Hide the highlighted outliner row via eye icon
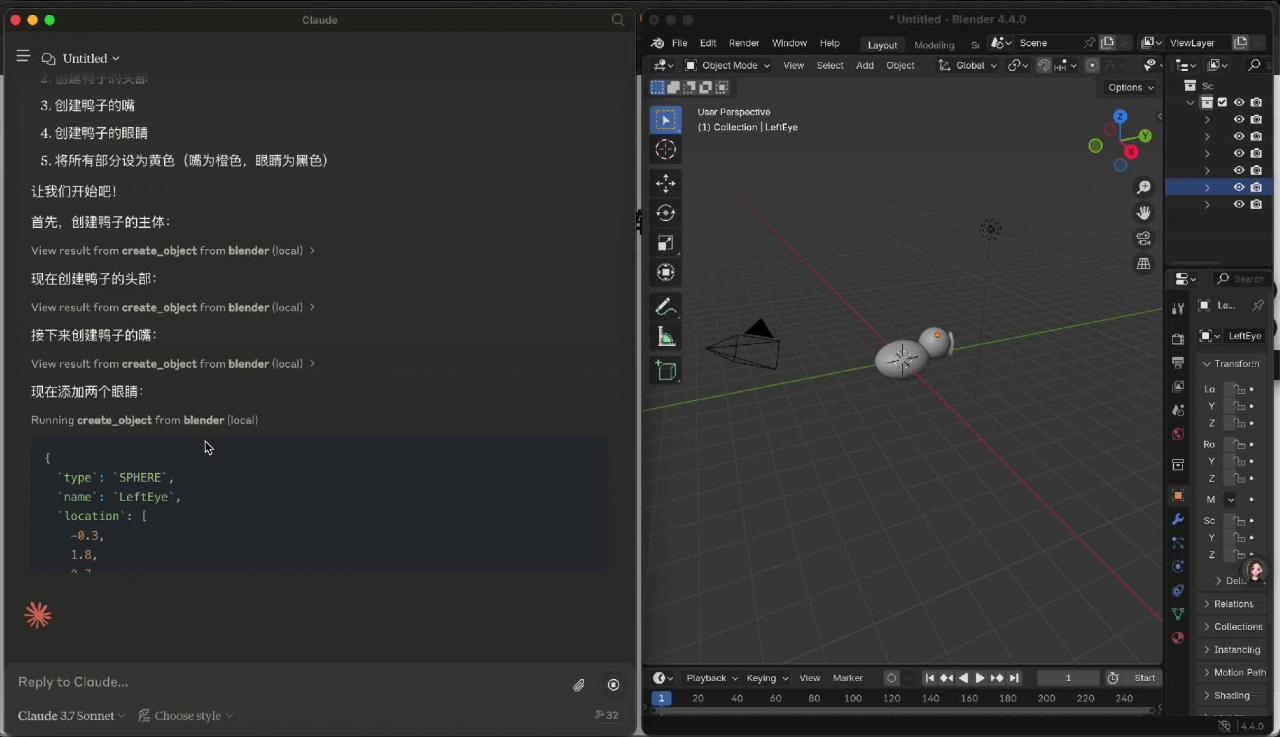 click(1239, 187)
